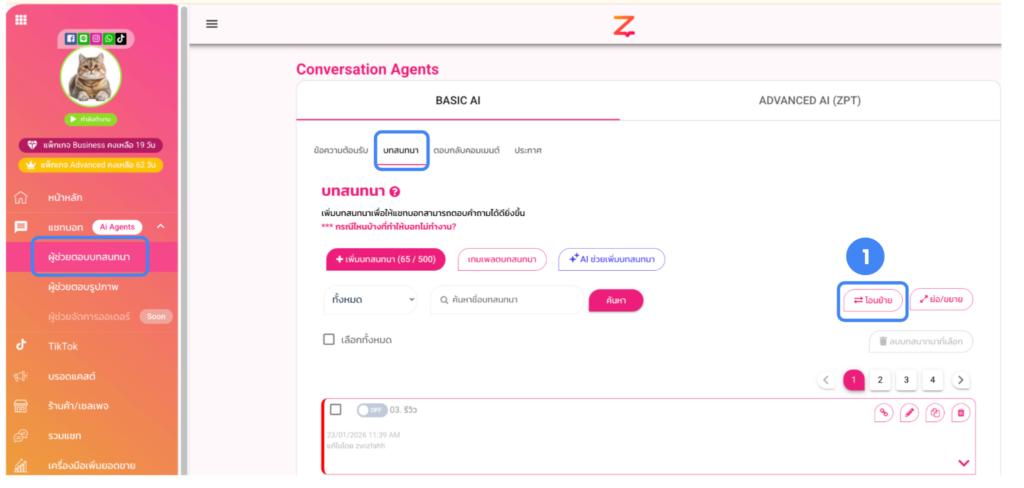Screen dimensions: 1024x488
Task: Click the help question mark beside บทสนทนา heading
Action: (395, 192)
